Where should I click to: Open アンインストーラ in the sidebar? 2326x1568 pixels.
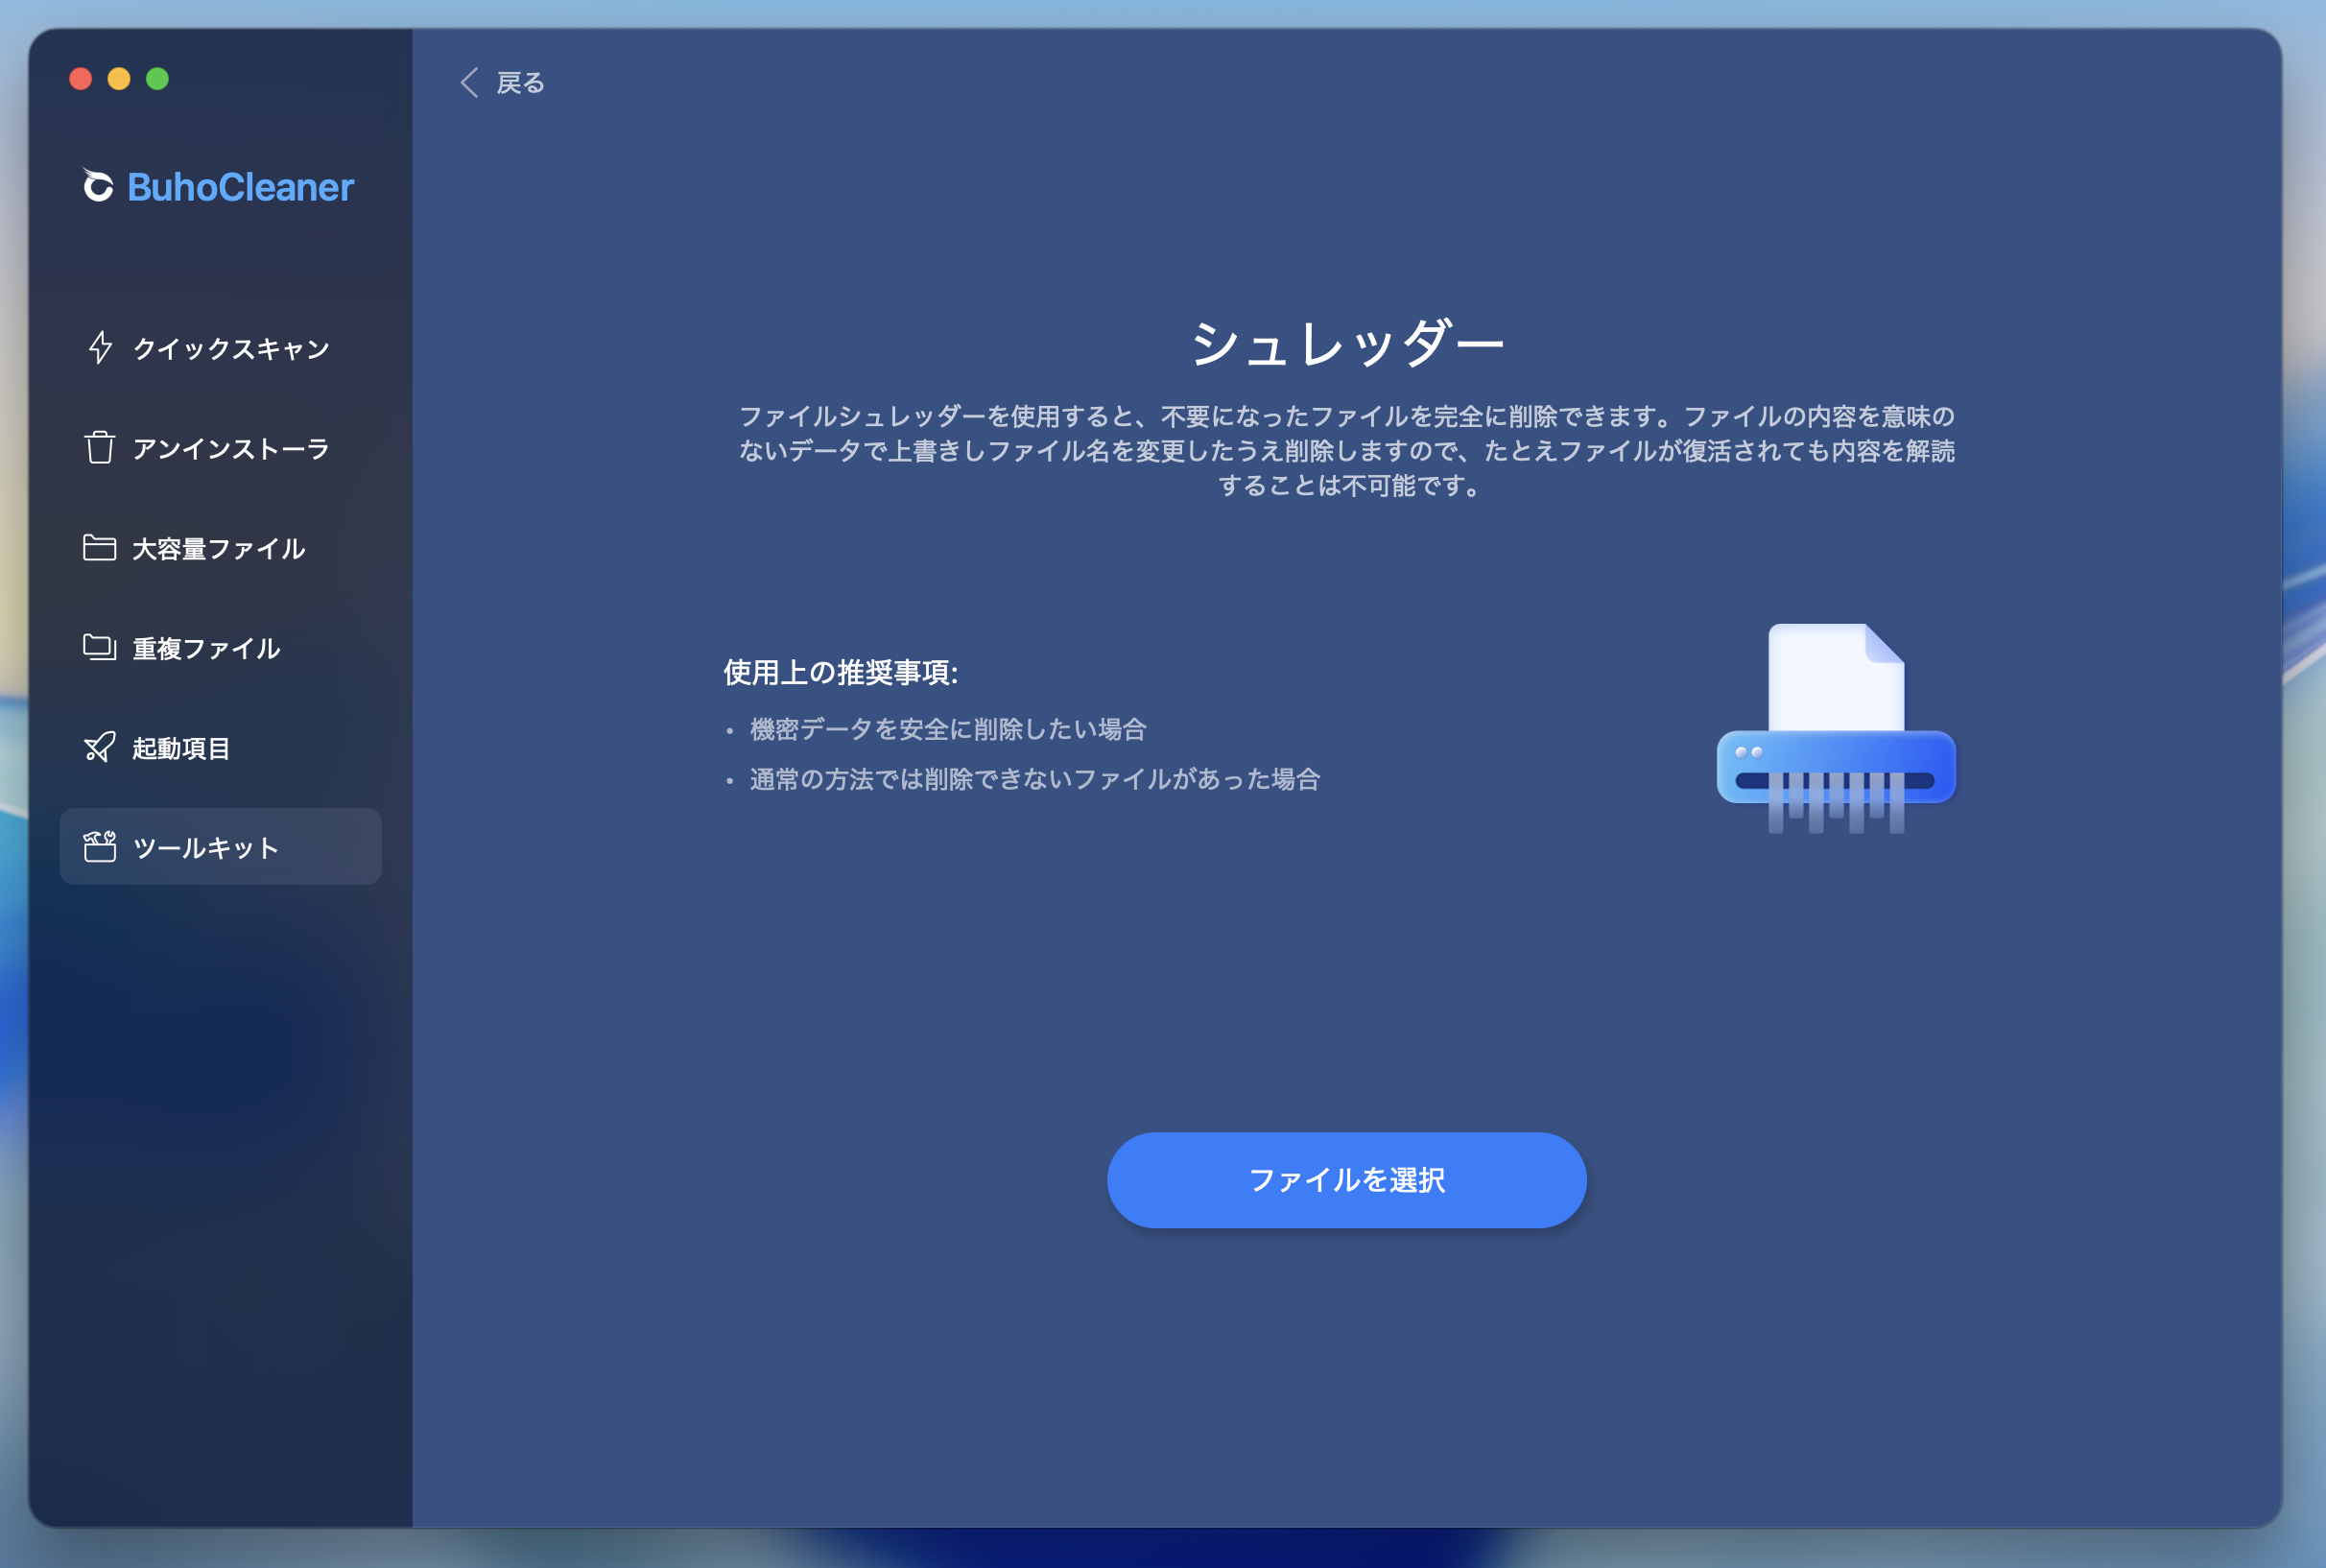pos(220,447)
